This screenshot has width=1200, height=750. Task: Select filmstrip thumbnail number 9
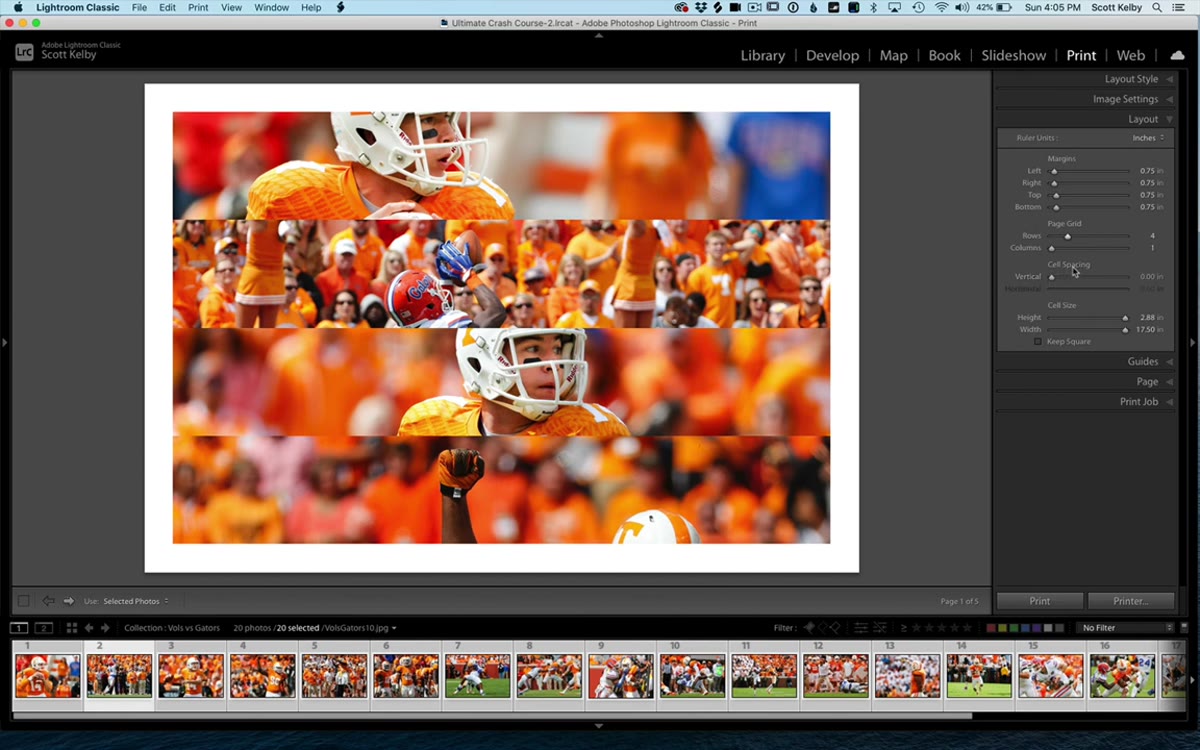point(620,676)
